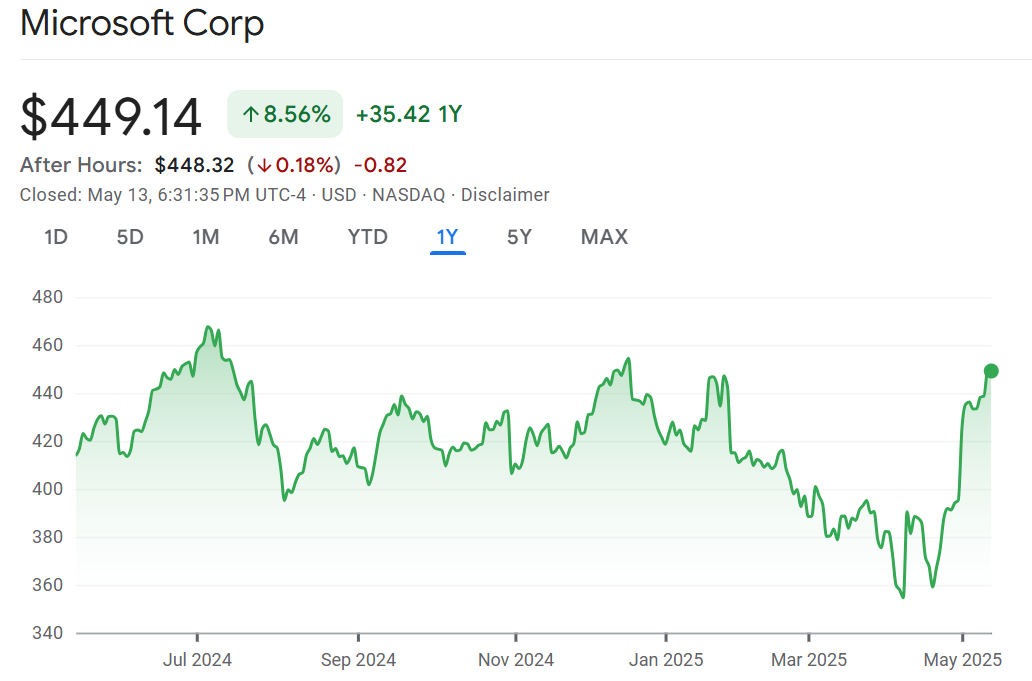
Task: Click the active 1Y range tab
Action: pyautogui.click(x=447, y=237)
